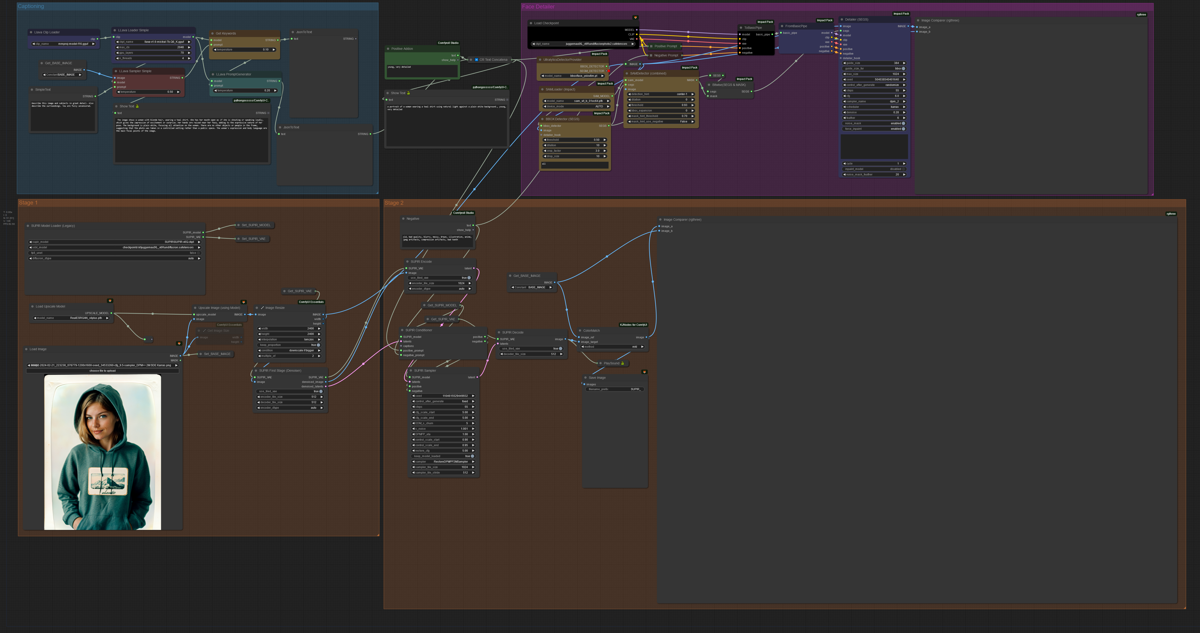The image size is (1200, 633).
Task: Click the speaker icon on the PlaySound node
Action: click(622, 363)
